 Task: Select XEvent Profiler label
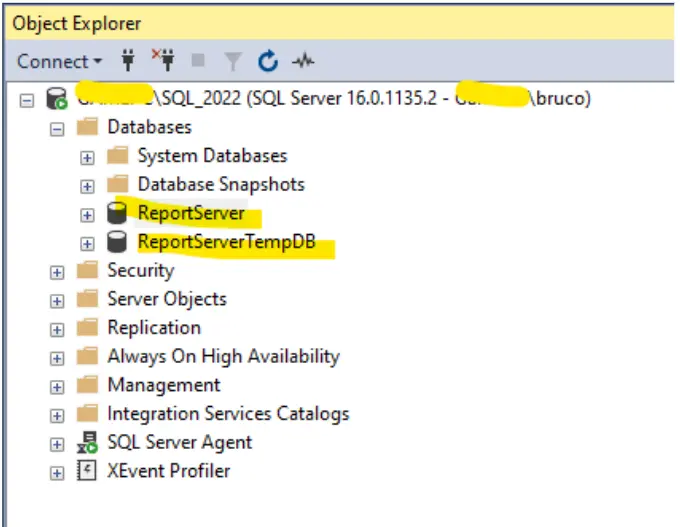pos(169,471)
